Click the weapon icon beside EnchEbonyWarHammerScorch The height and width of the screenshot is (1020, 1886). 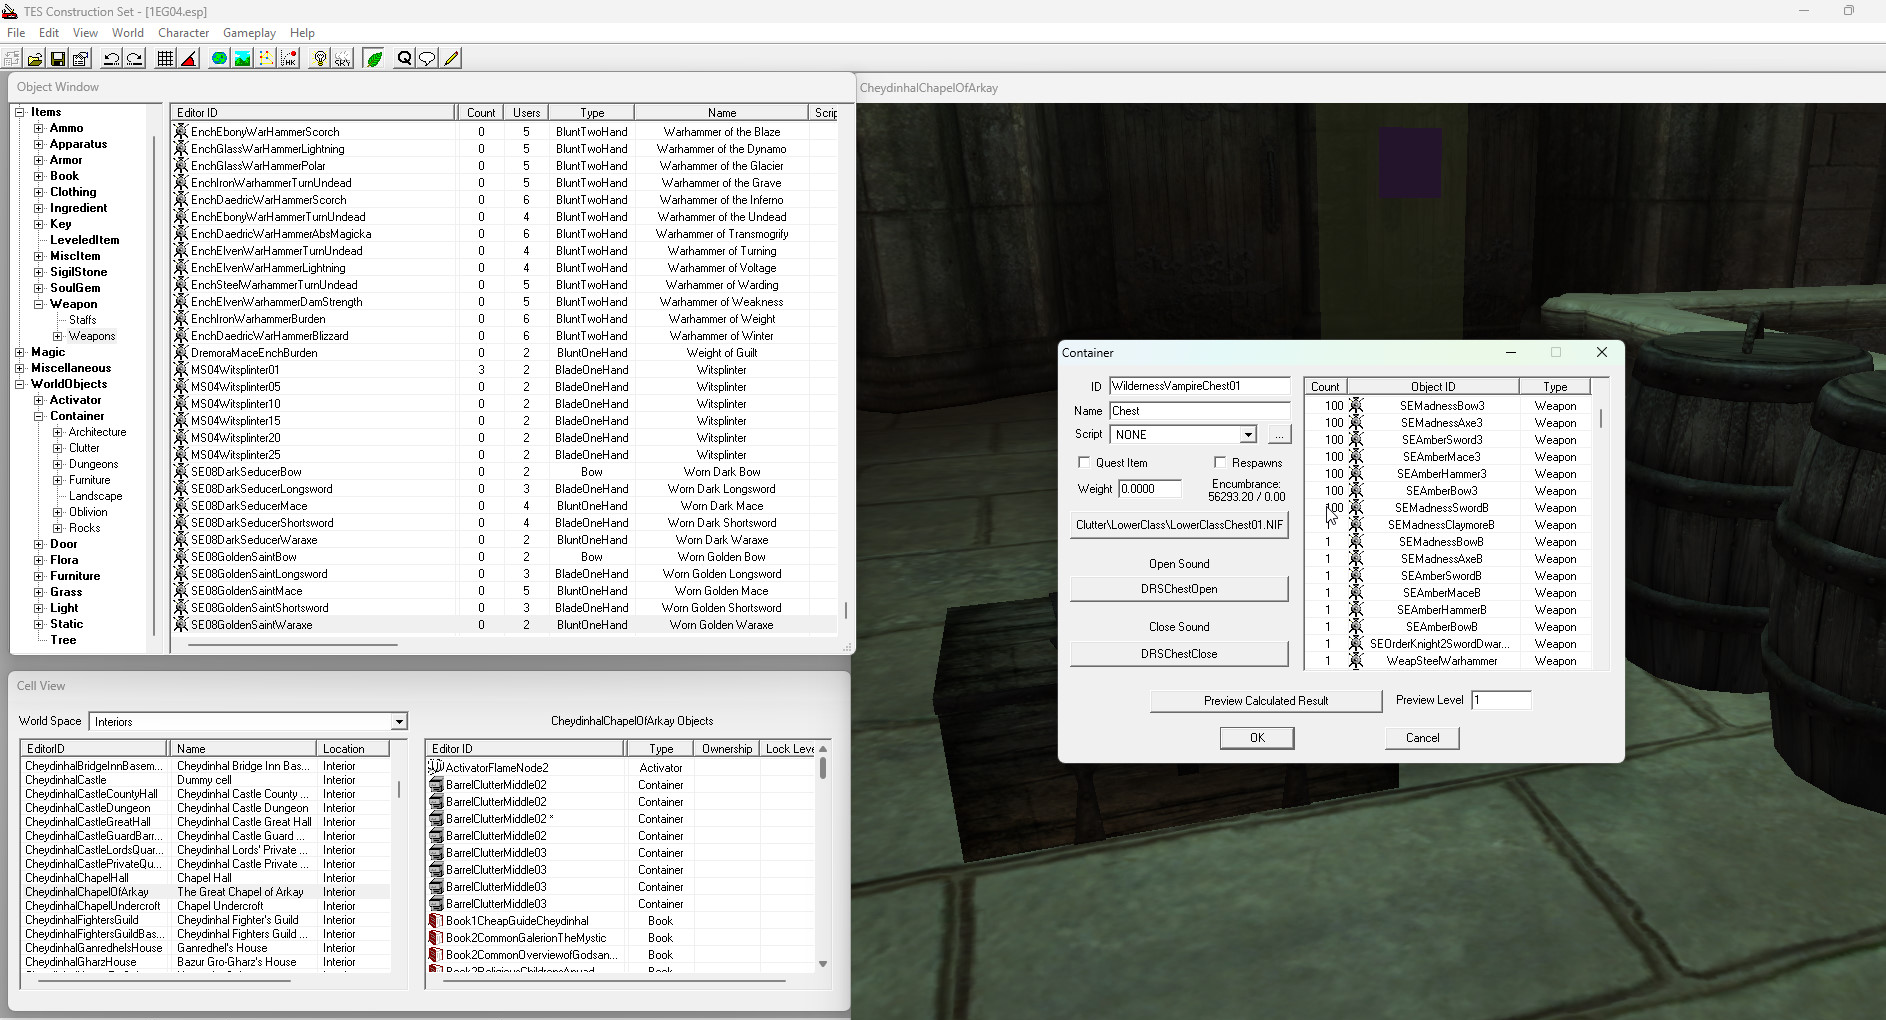click(x=181, y=132)
